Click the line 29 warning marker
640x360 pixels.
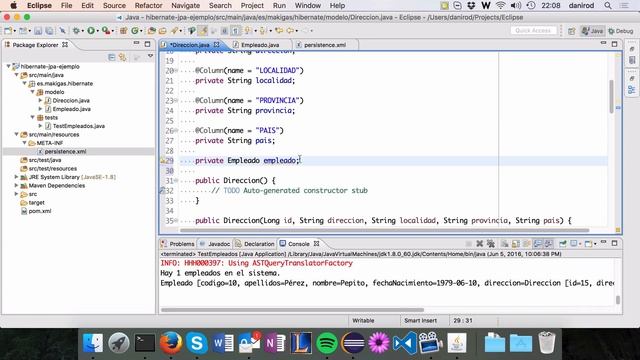click(162, 161)
